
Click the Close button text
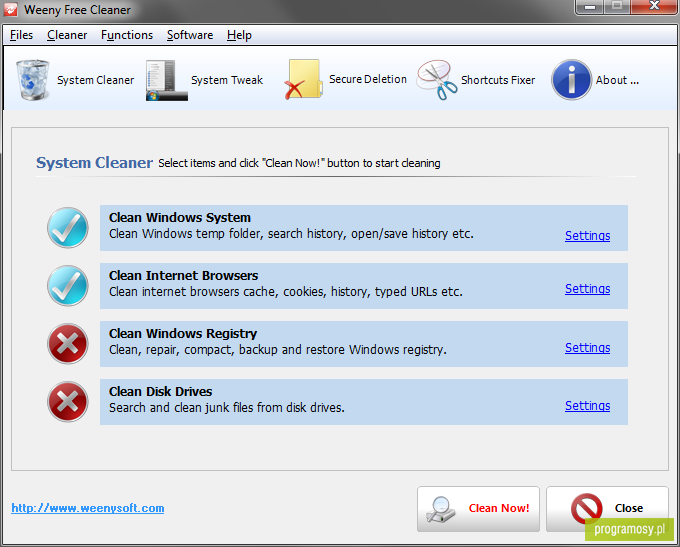click(x=629, y=508)
